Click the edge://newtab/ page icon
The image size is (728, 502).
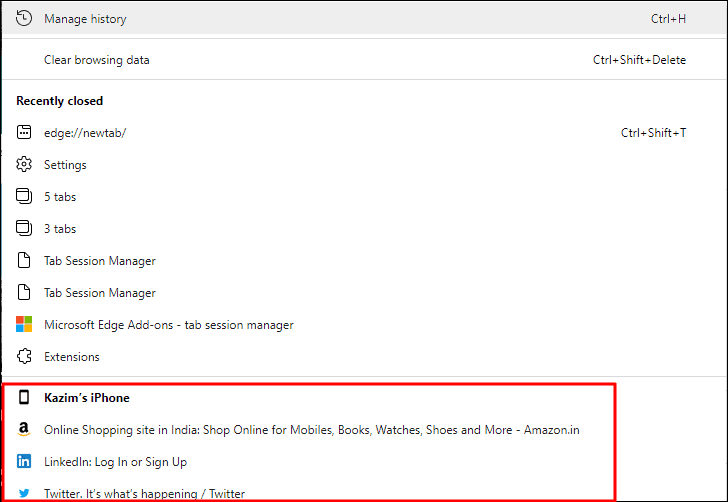[24, 132]
